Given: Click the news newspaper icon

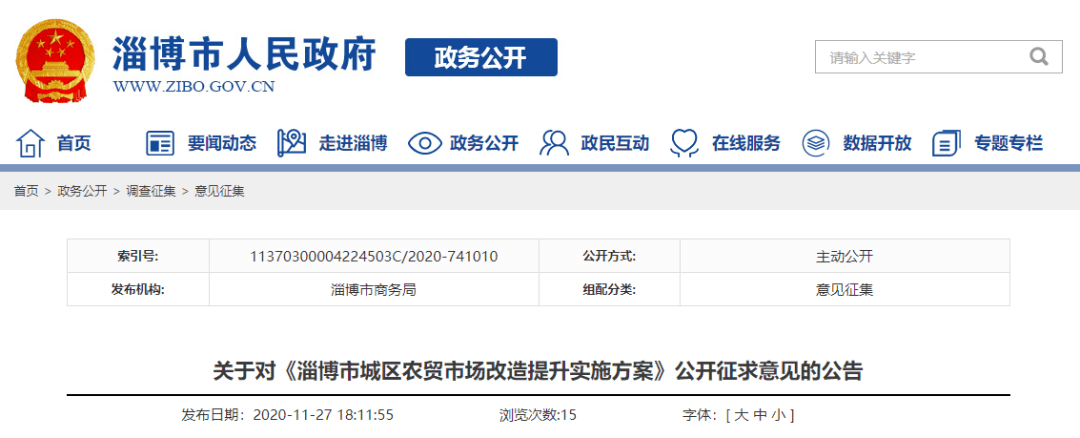Looking at the screenshot, I should [x=160, y=143].
